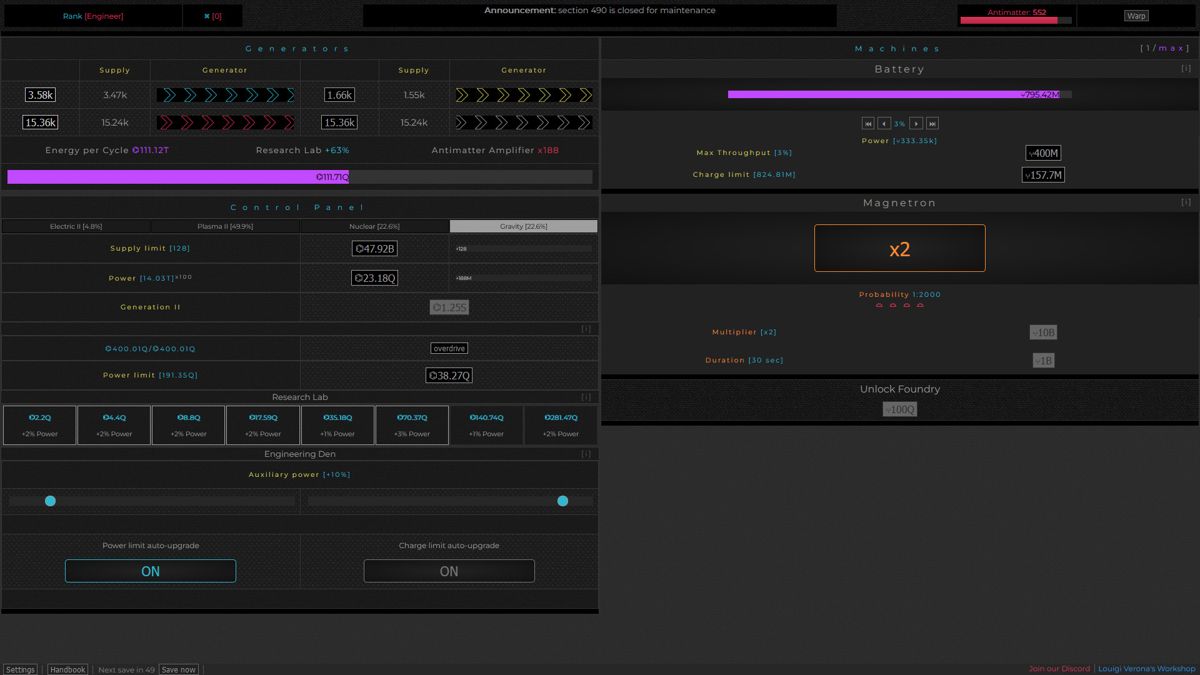The image size is (1200, 675).
Task: Click the blue chevron generator bar
Action: (x=225, y=95)
